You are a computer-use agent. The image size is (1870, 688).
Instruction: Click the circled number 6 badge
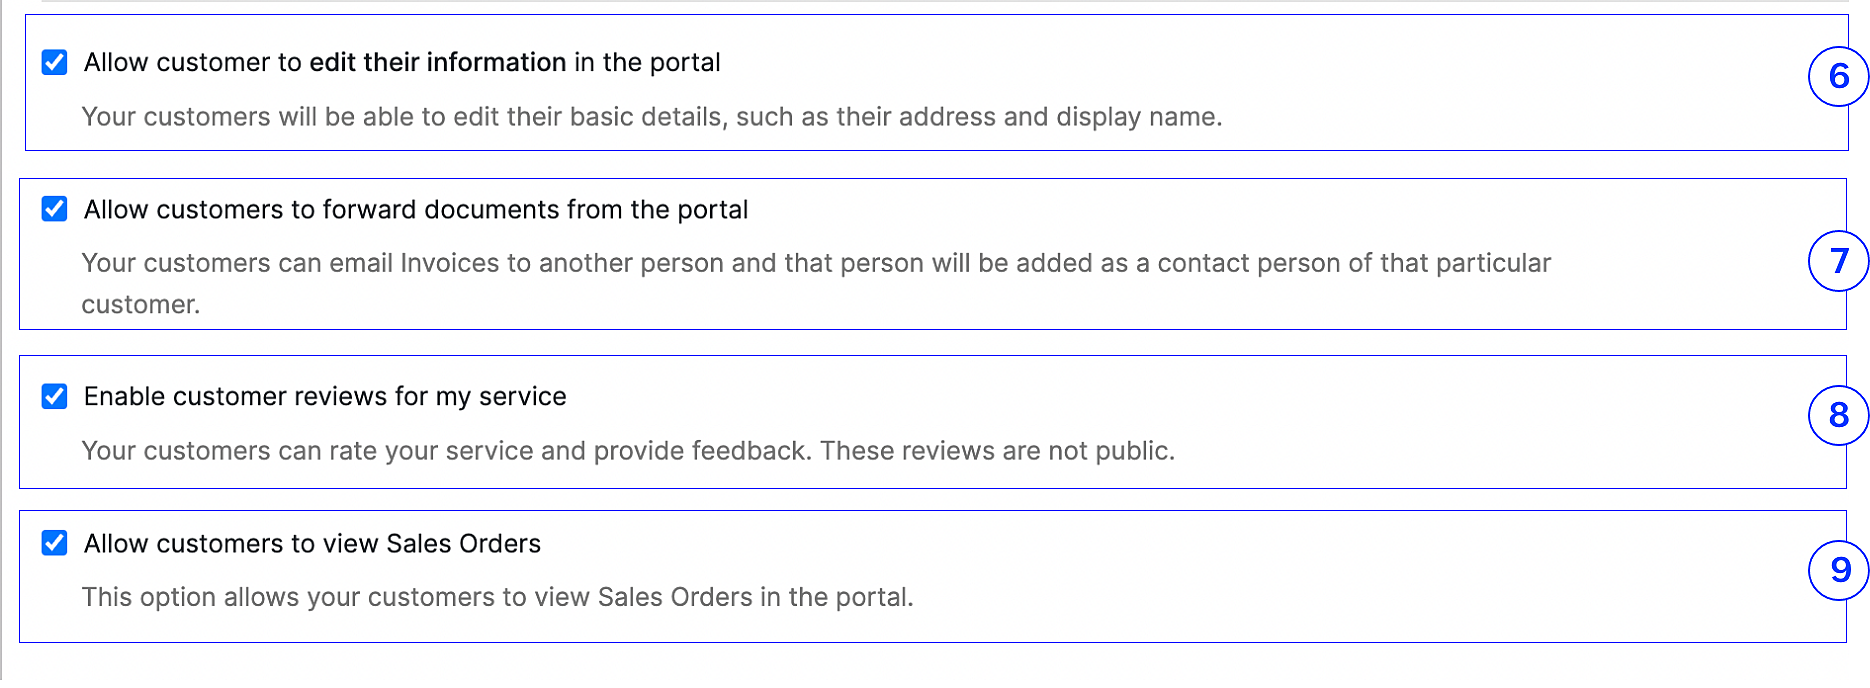click(1837, 76)
